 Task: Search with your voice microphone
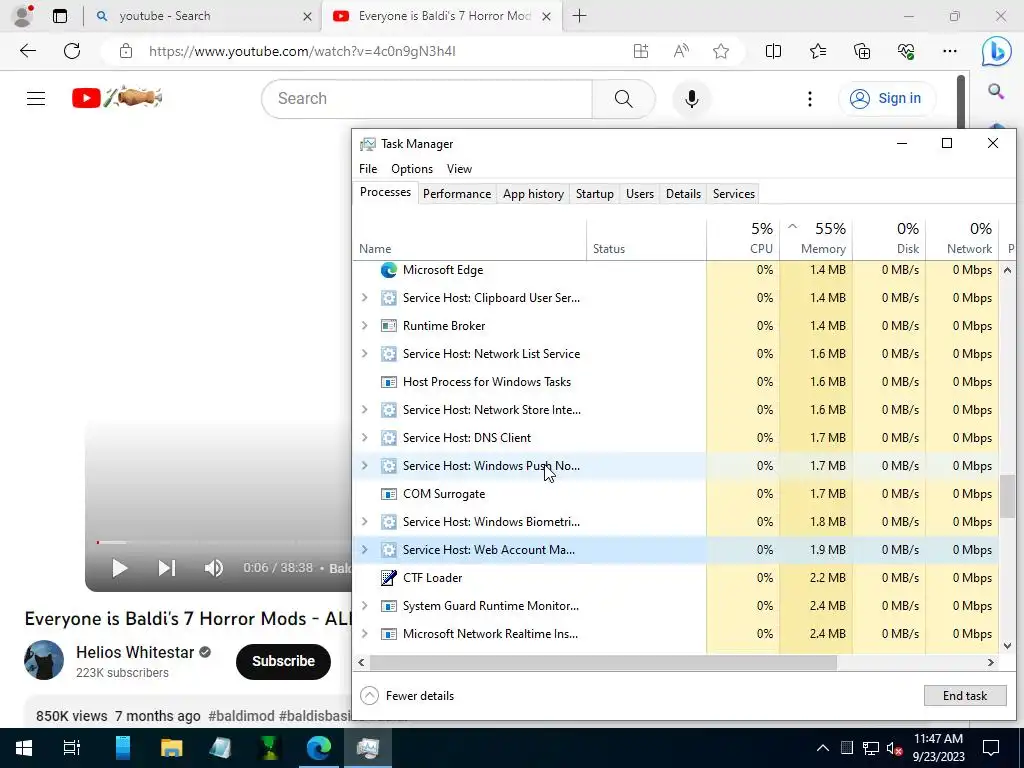tap(692, 99)
